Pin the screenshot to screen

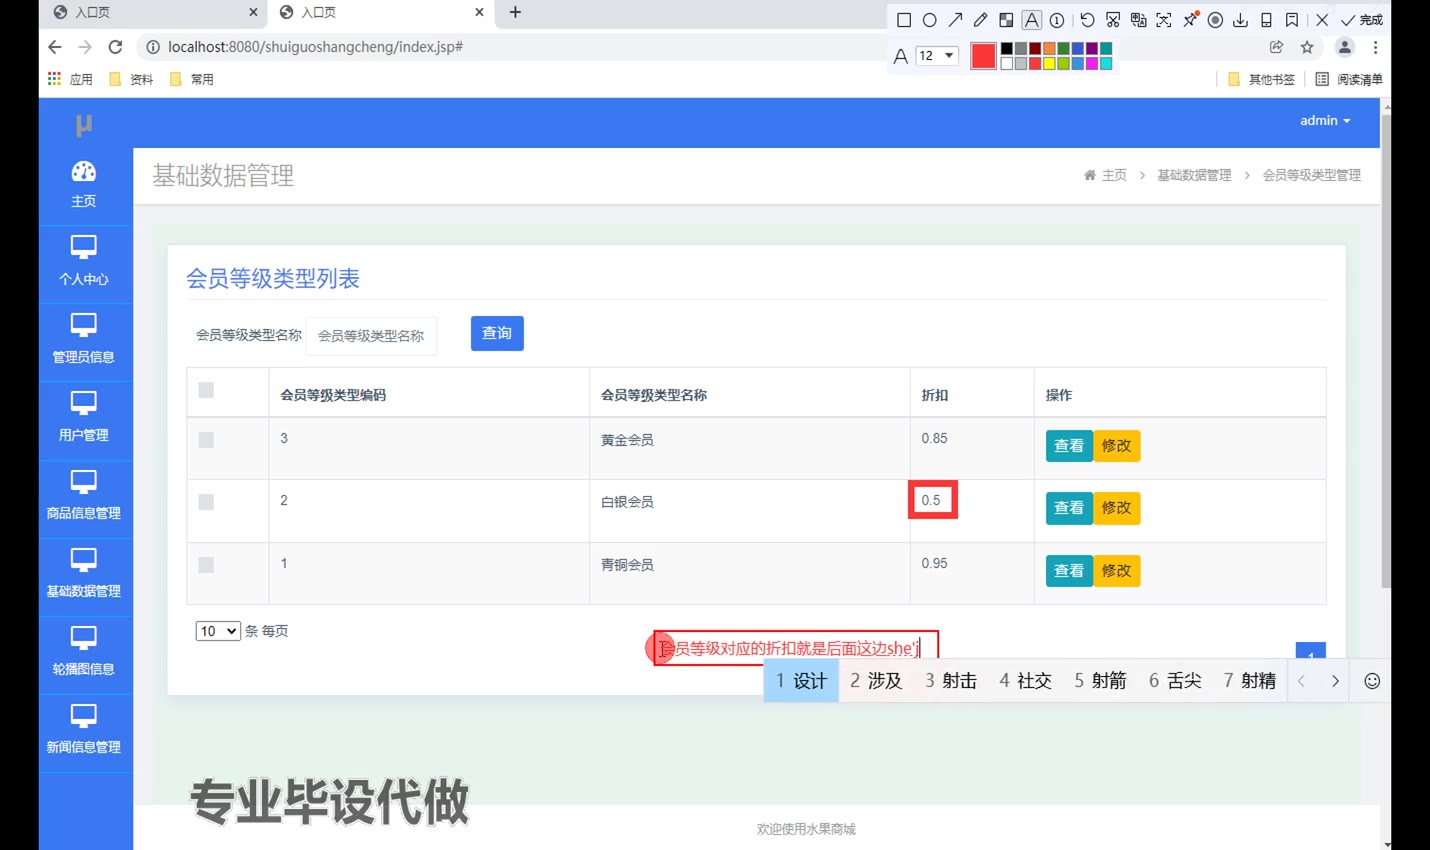1190,20
